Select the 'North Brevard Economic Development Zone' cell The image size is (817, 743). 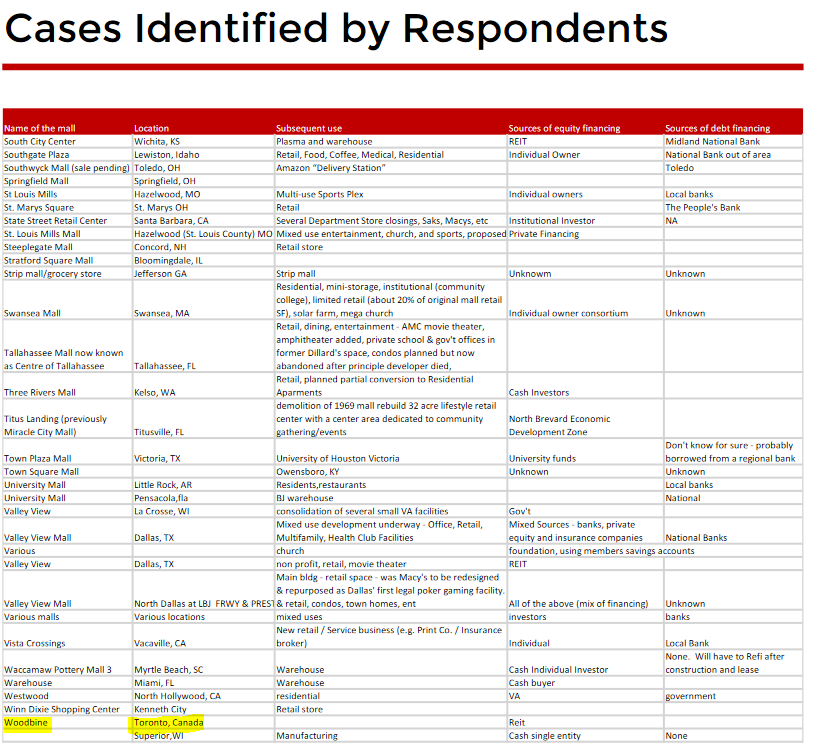pos(559,425)
